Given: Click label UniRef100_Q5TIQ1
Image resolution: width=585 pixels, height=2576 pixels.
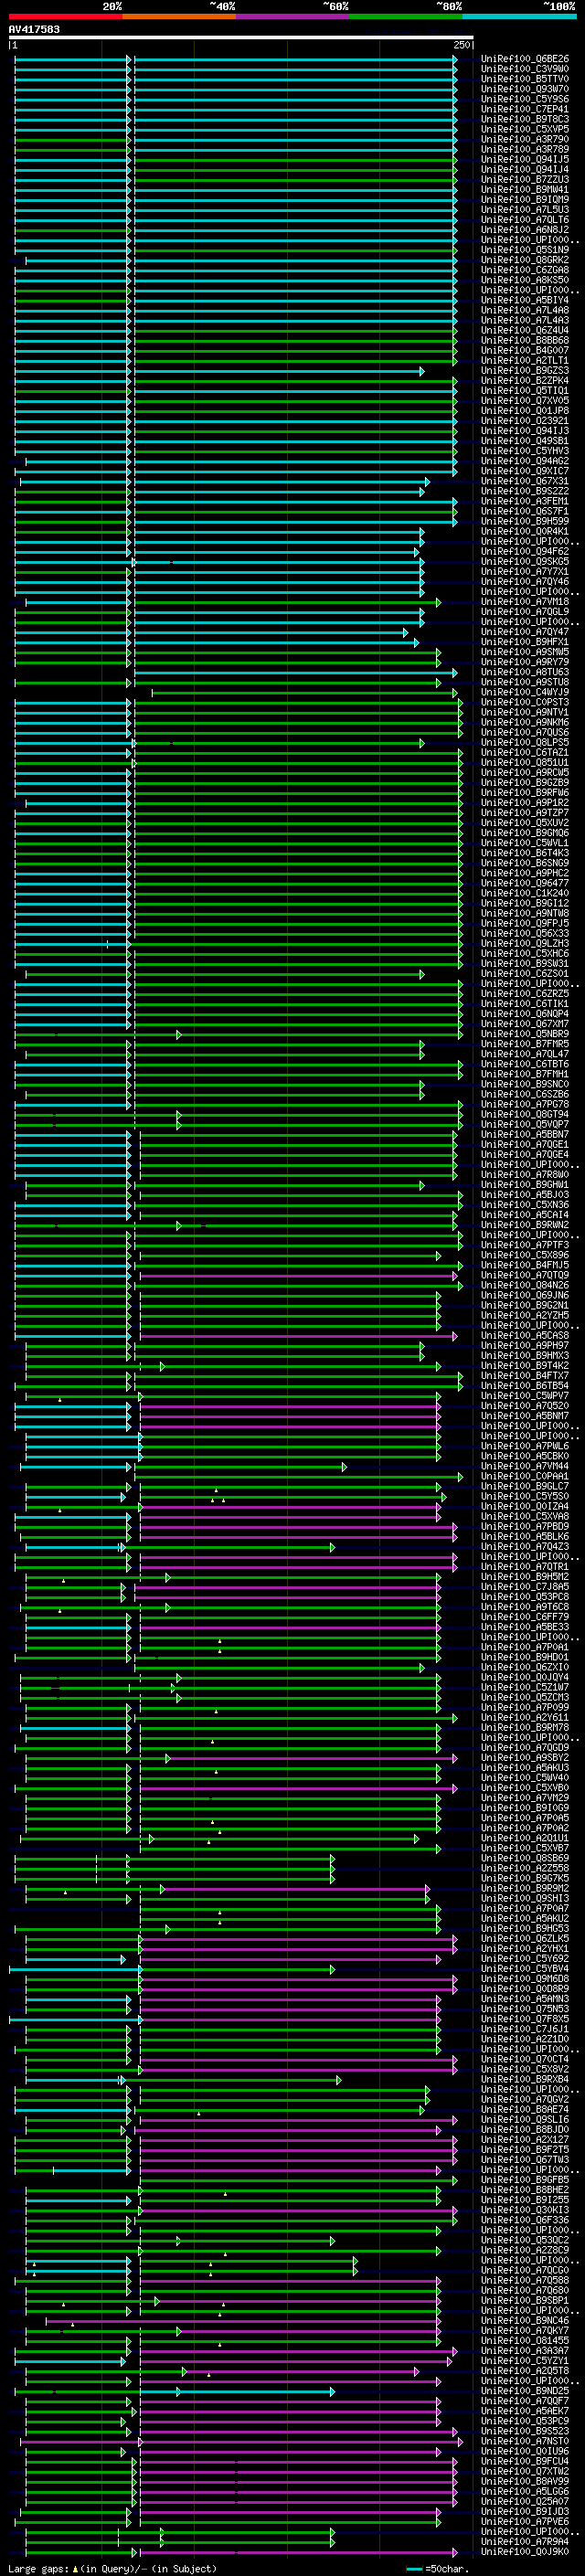Looking at the screenshot, I should 525,391.
